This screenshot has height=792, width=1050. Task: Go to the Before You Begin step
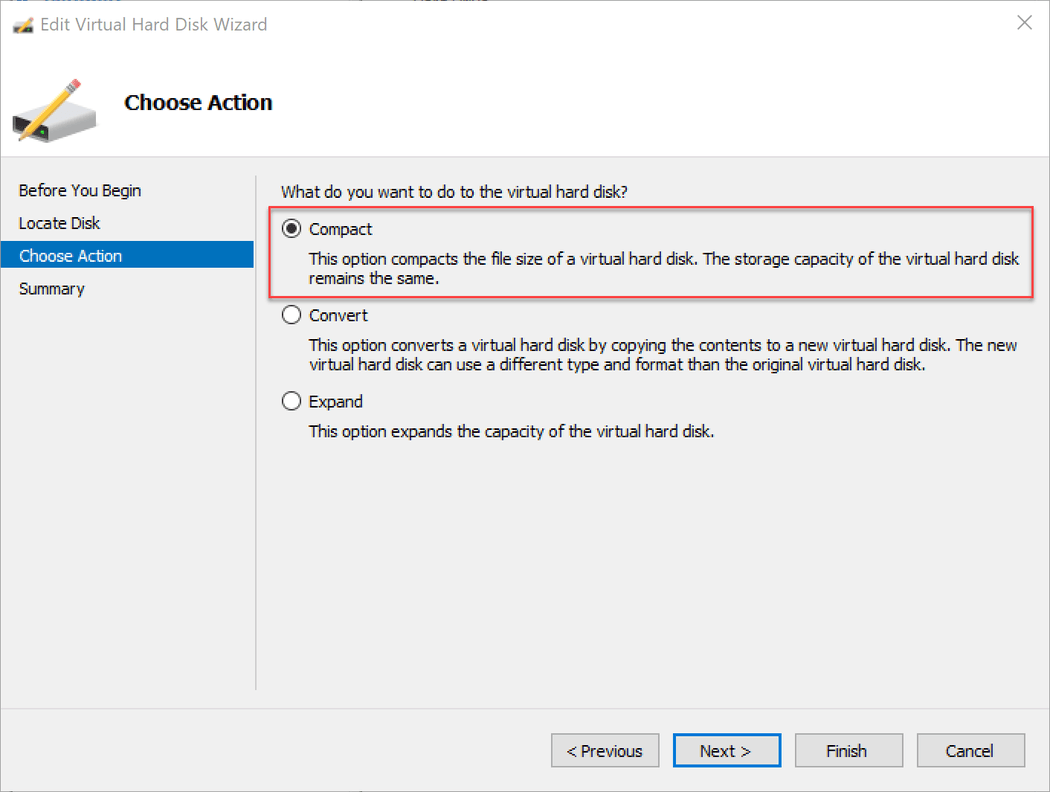79,190
